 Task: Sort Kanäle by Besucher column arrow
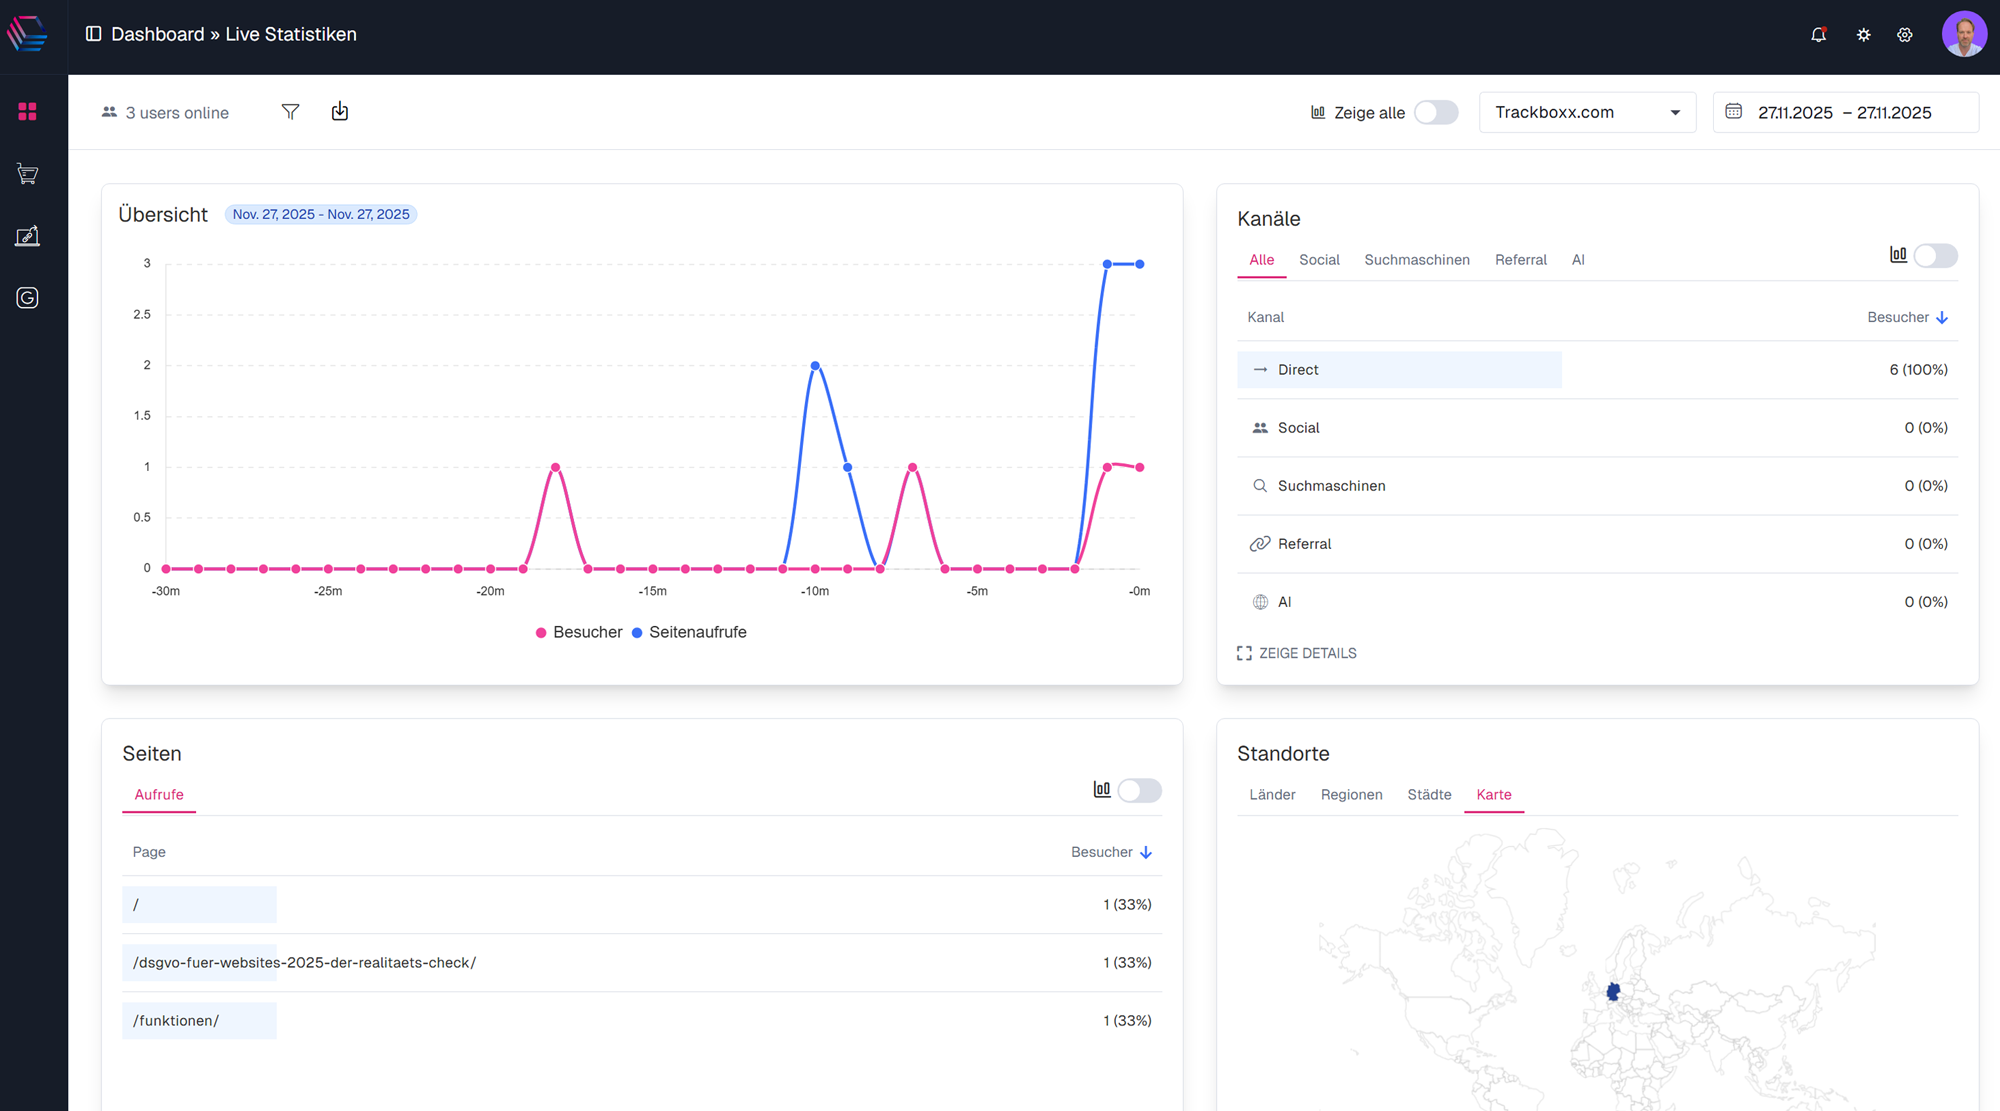point(1941,318)
